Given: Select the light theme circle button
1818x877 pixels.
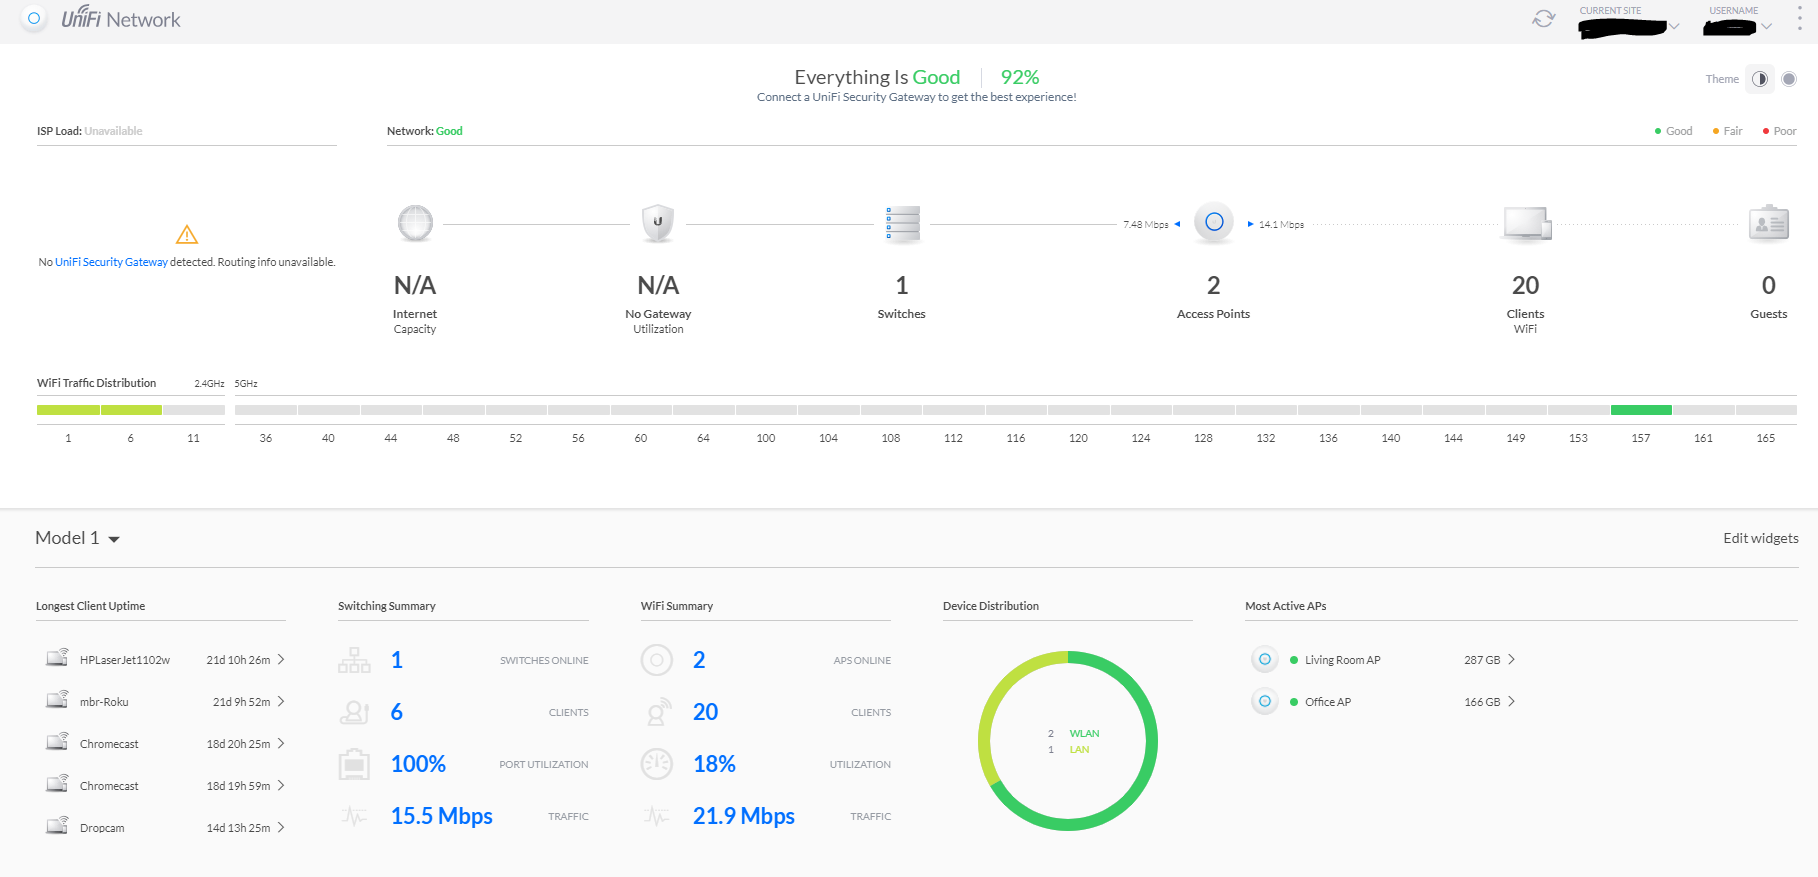Looking at the screenshot, I should point(1789,79).
